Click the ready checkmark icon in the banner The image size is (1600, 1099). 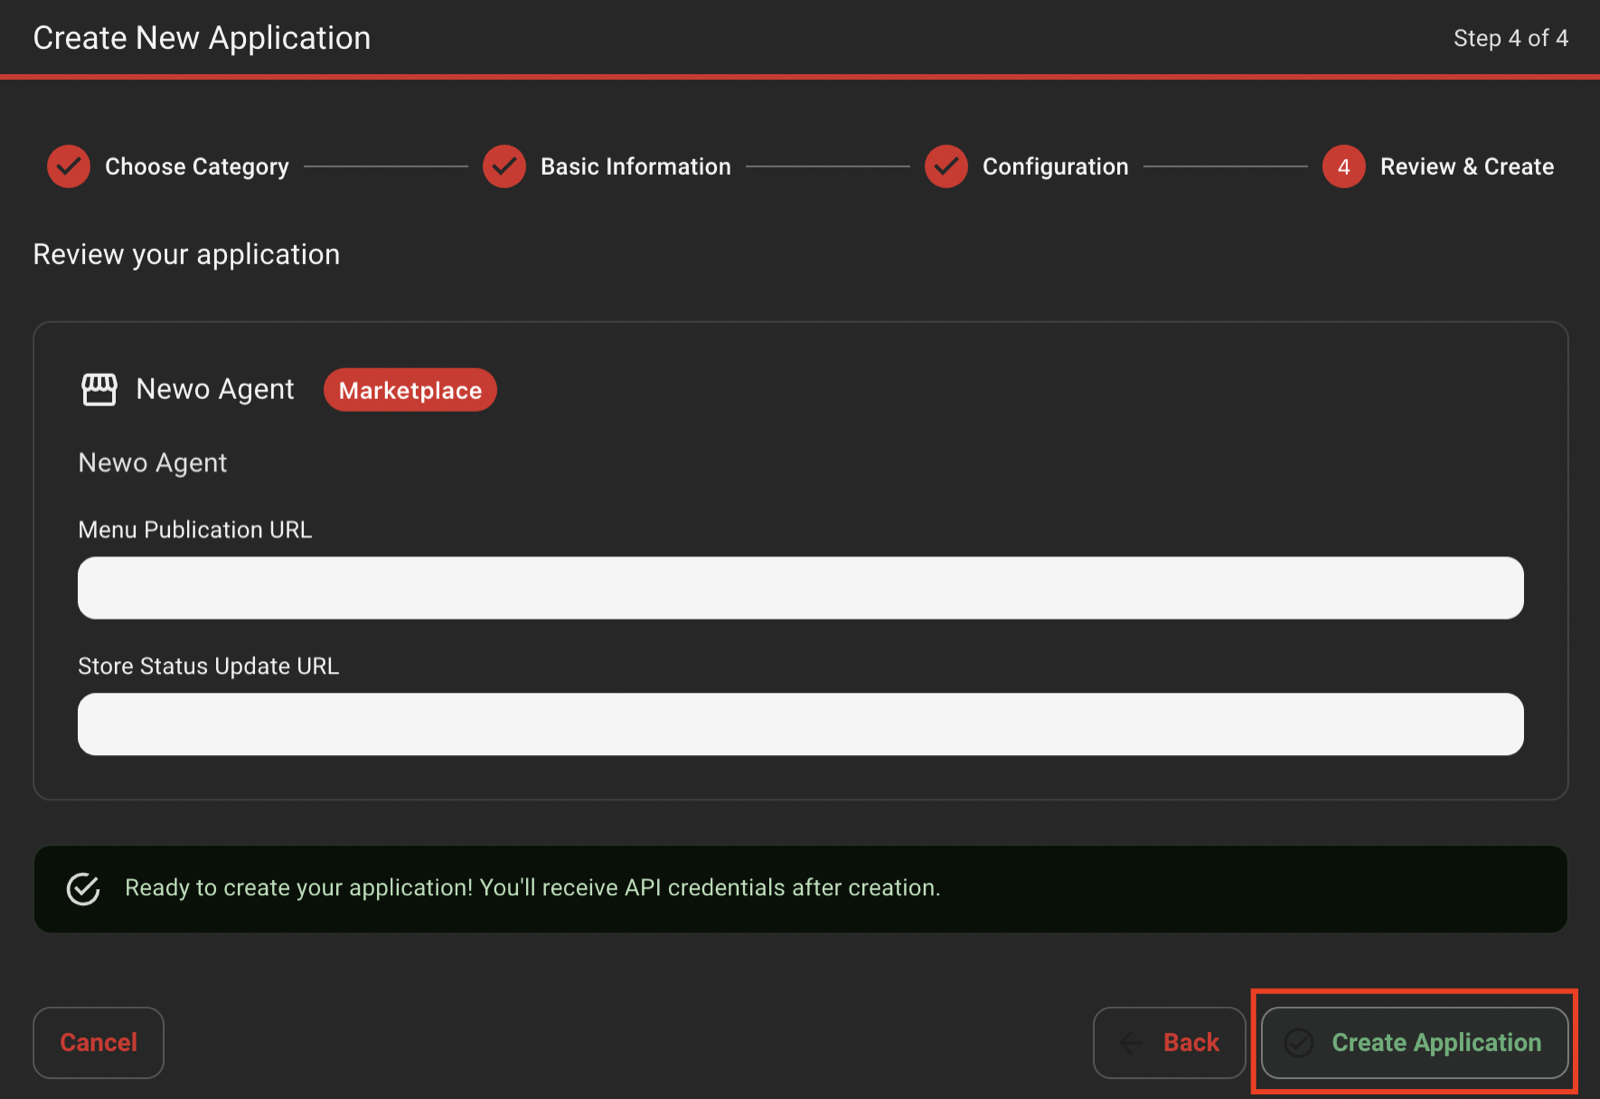pyautogui.click(x=83, y=888)
